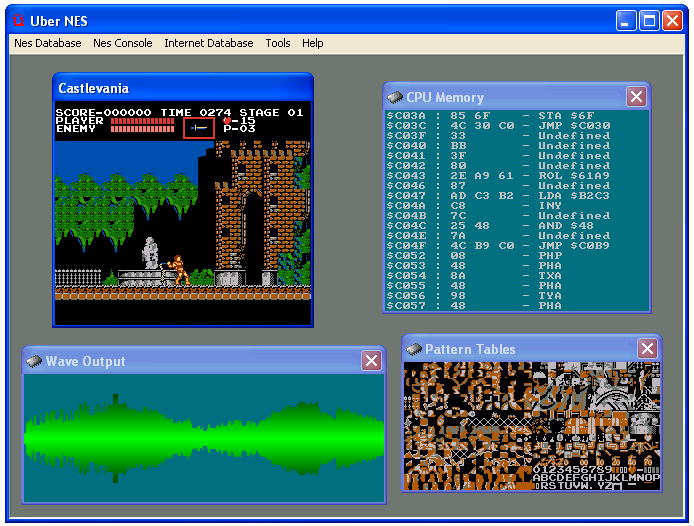Click the stone statue in the game scene
The image size is (694, 526).
(x=150, y=253)
